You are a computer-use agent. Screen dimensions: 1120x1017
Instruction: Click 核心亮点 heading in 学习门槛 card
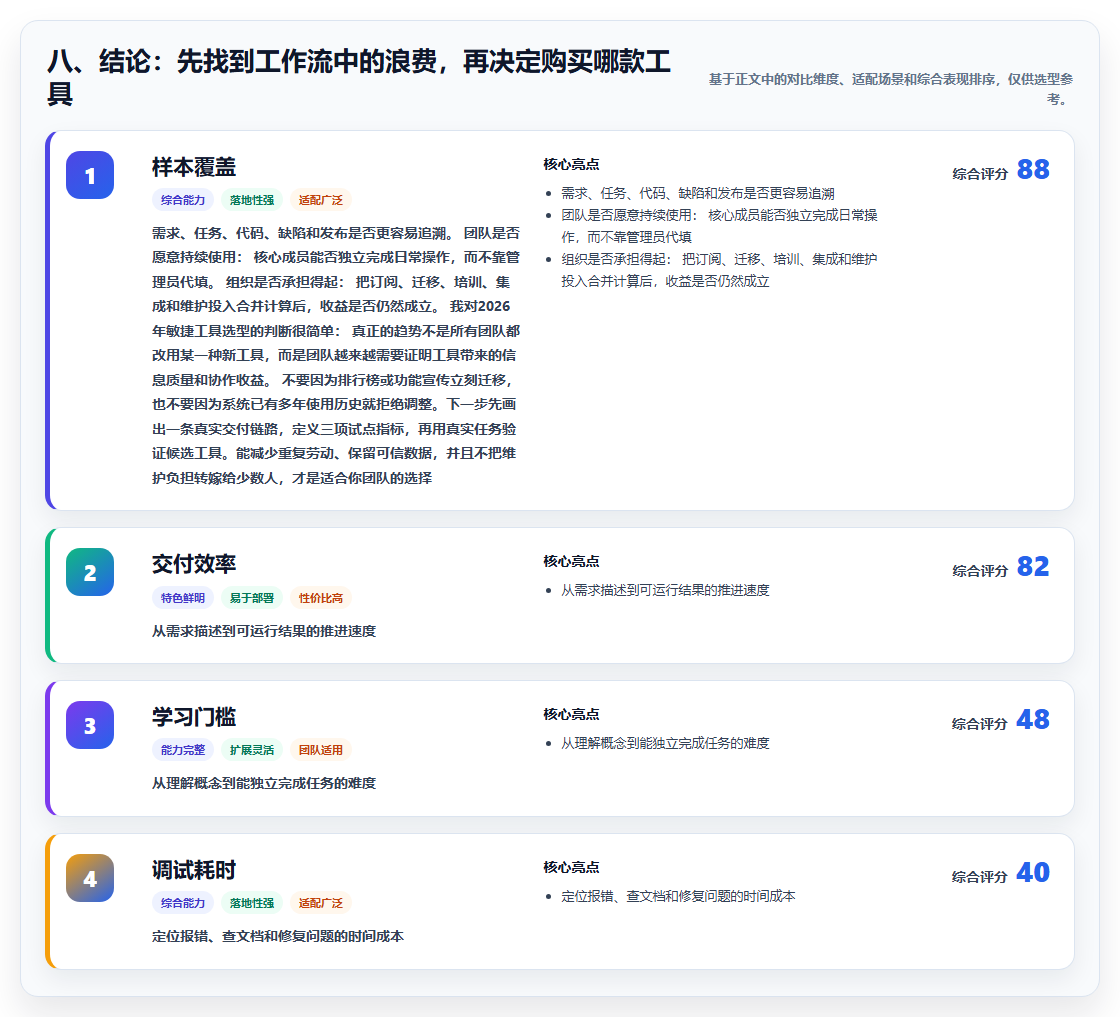[571, 714]
